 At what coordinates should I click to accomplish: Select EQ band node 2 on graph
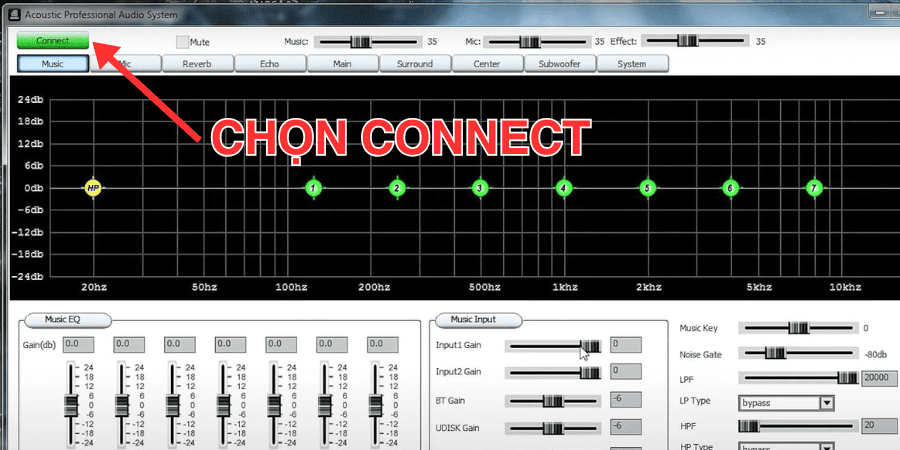click(397, 188)
